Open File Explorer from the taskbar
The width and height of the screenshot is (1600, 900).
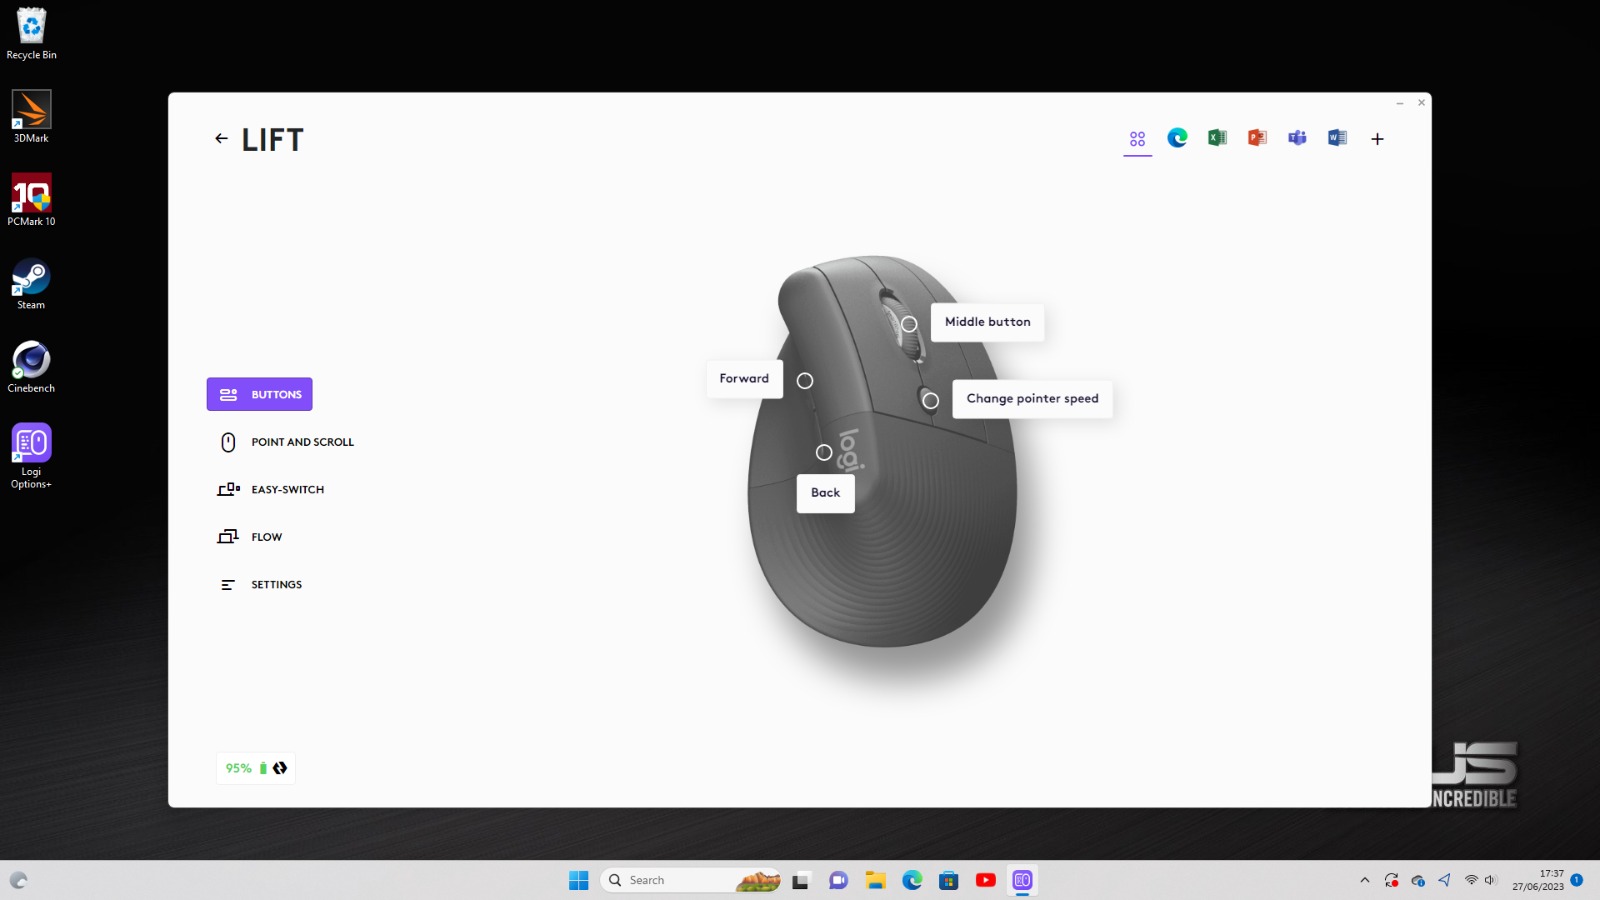coord(876,880)
